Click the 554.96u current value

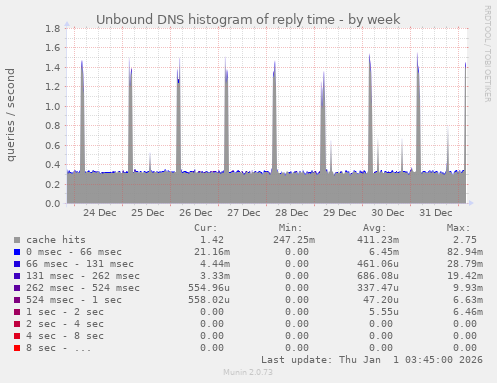tap(209, 288)
